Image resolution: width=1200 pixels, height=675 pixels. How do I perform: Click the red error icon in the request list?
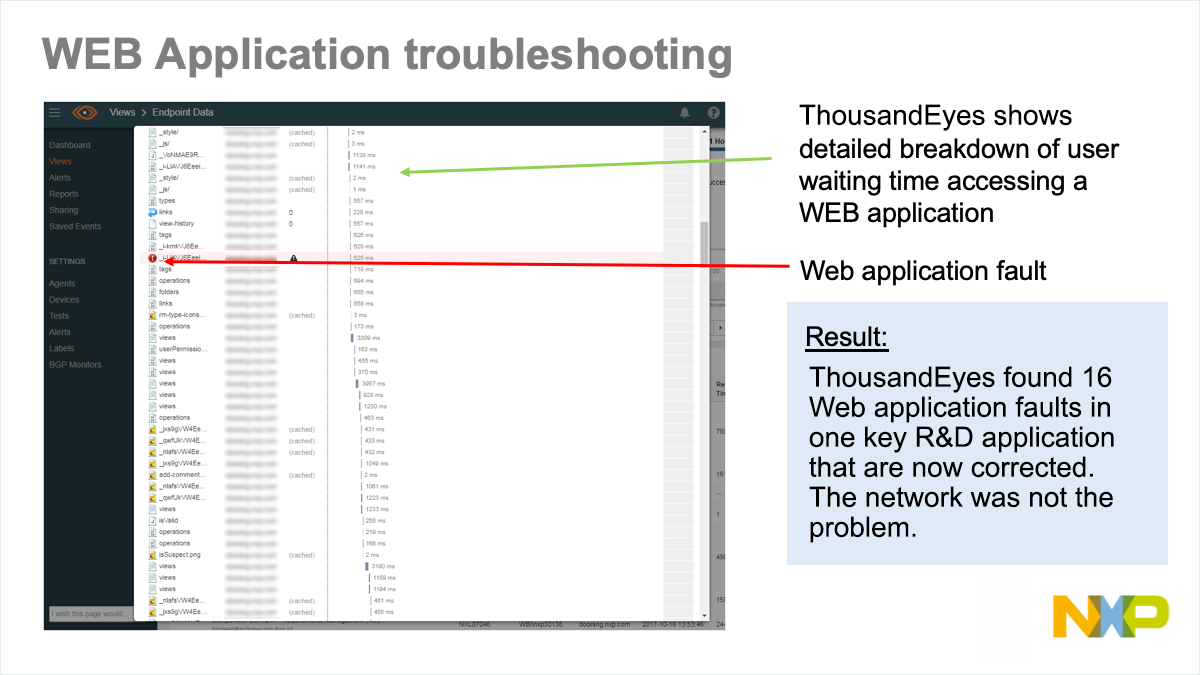tap(152, 258)
